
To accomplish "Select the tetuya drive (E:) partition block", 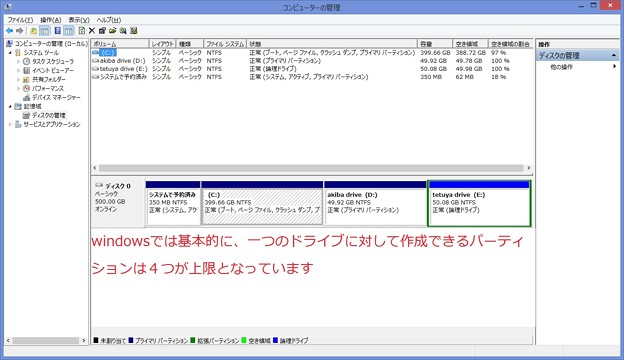I will pyautogui.click(x=479, y=203).
